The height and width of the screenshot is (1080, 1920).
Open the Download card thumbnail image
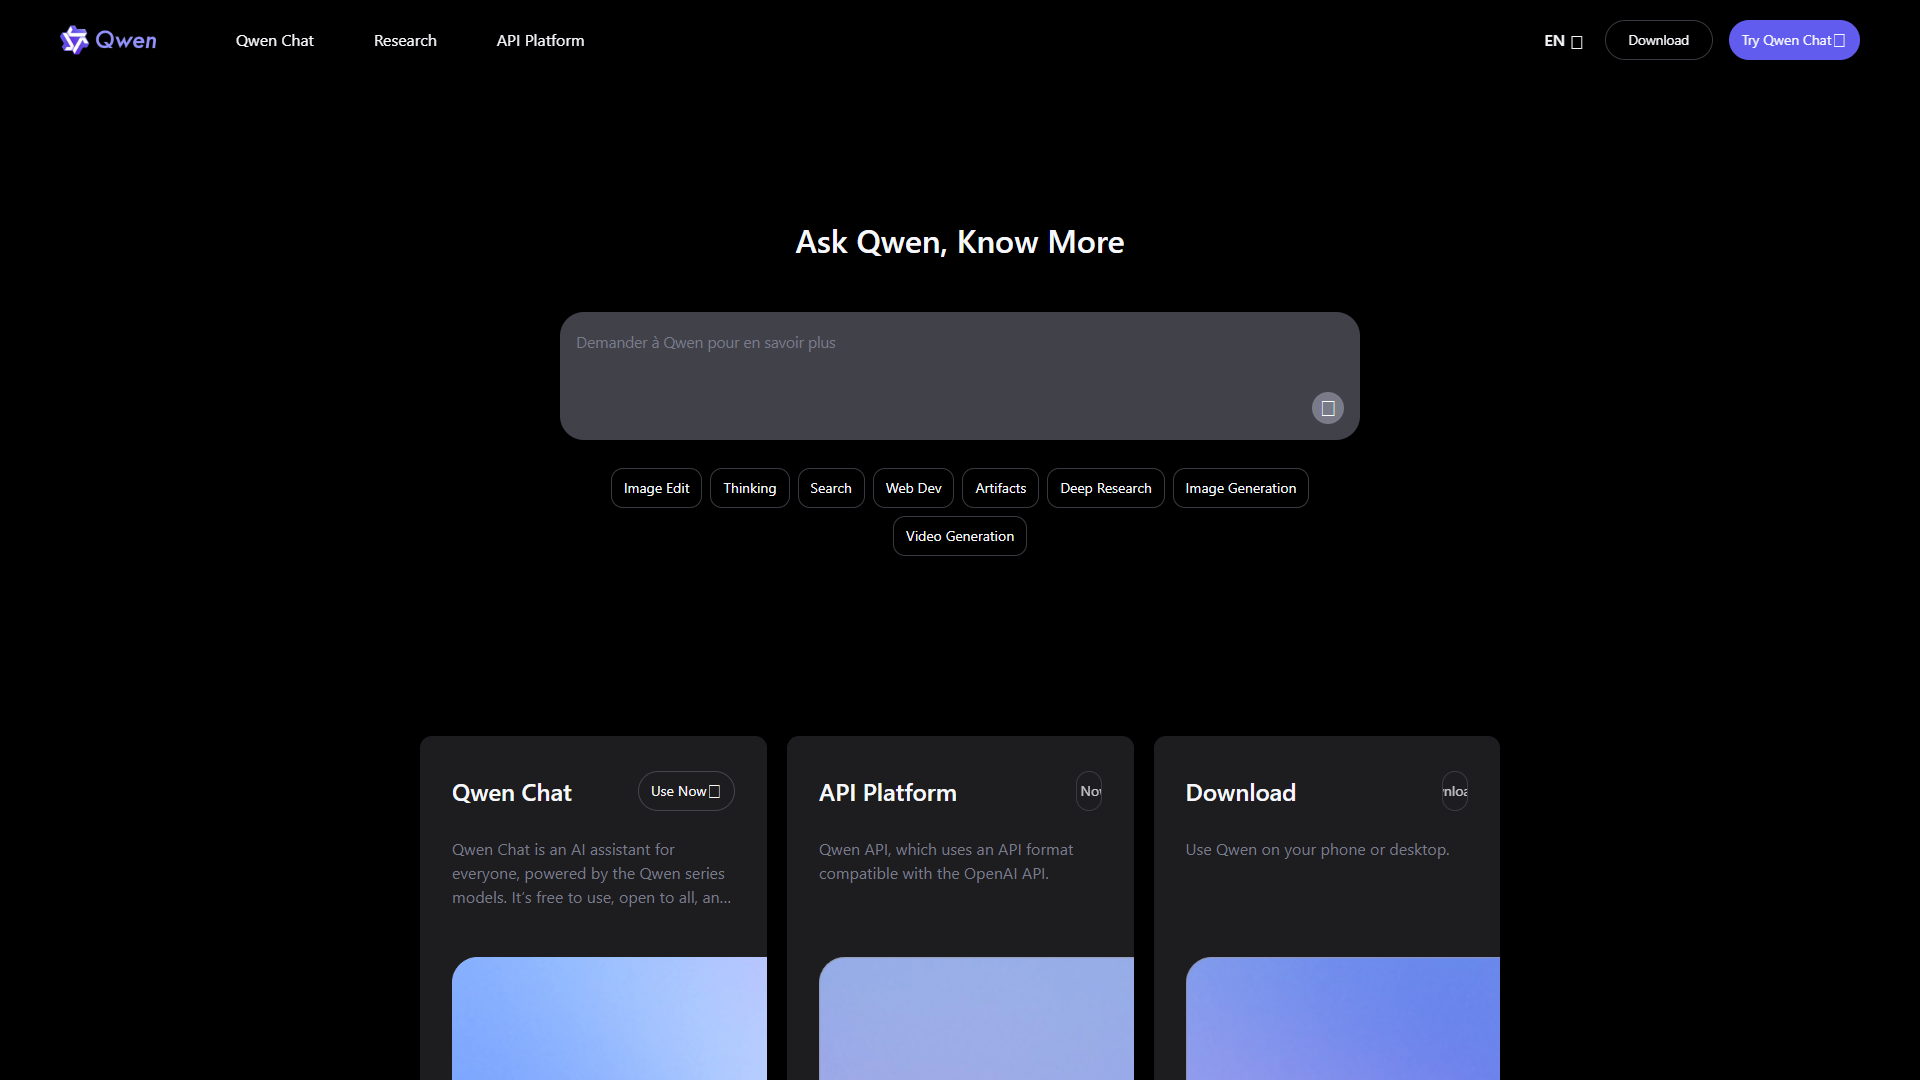tap(1343, 1018)
